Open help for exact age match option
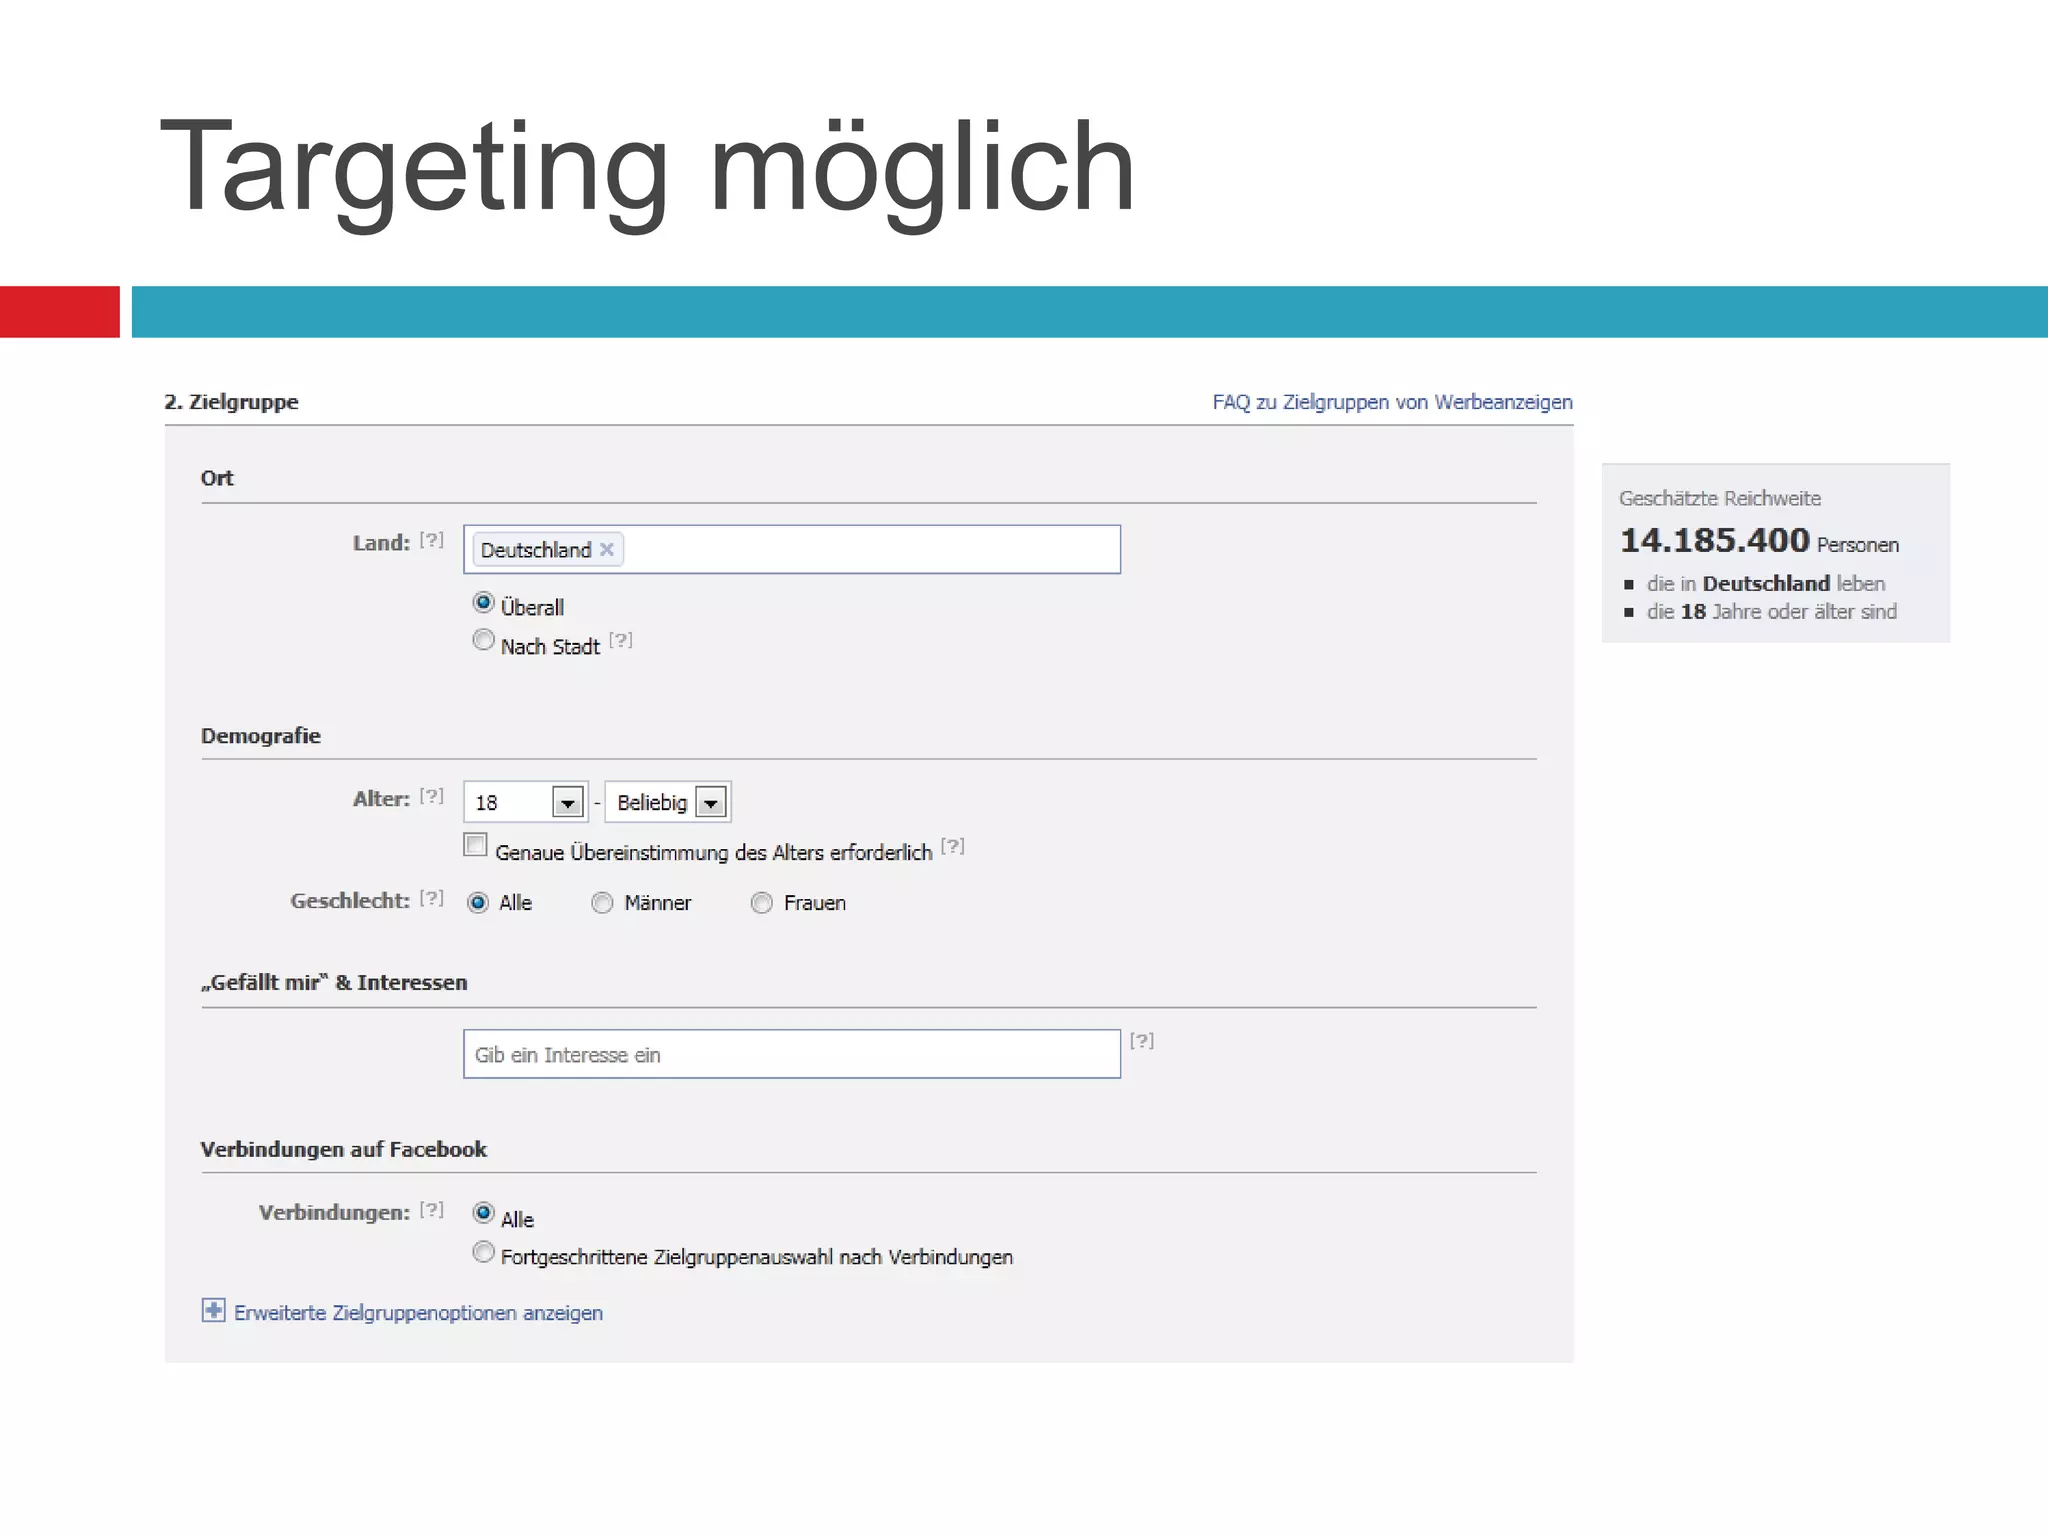 953,846
